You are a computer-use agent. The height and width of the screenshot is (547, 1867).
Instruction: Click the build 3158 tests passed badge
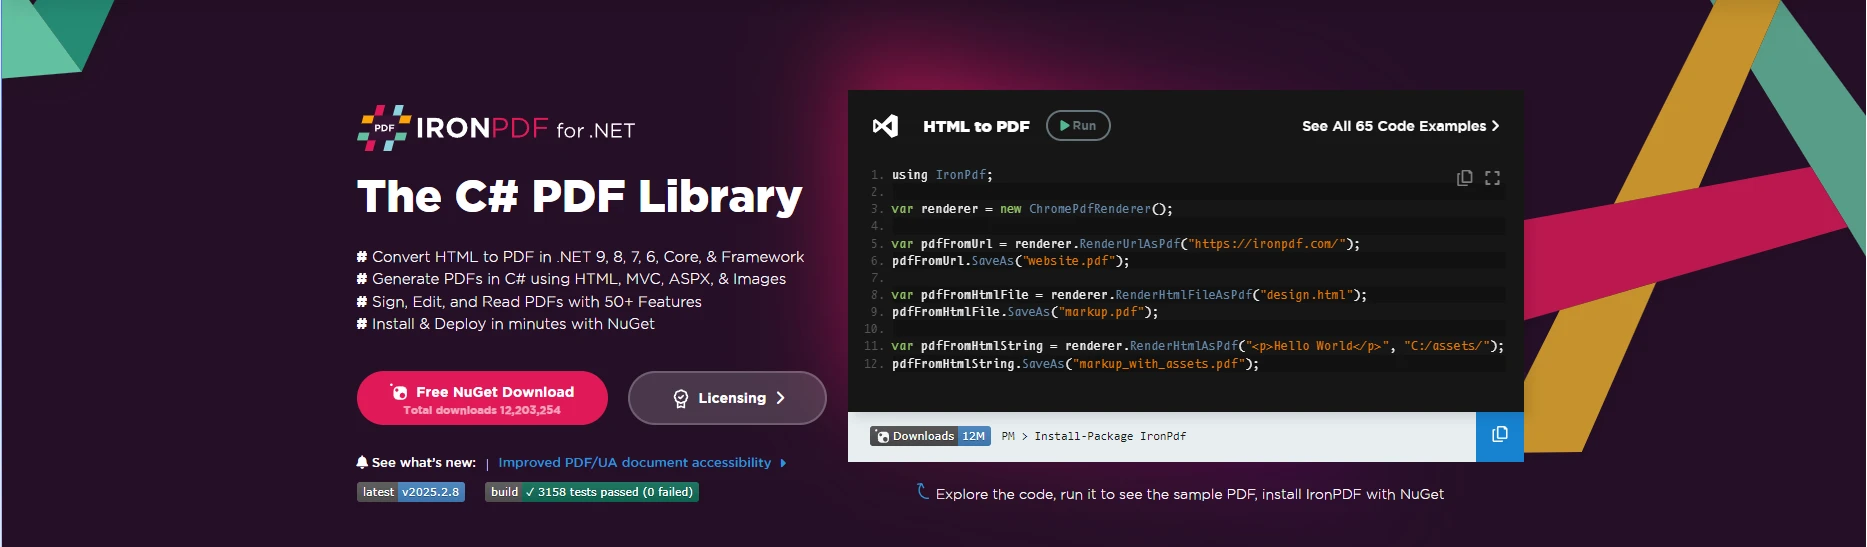(x=591, y=492)
